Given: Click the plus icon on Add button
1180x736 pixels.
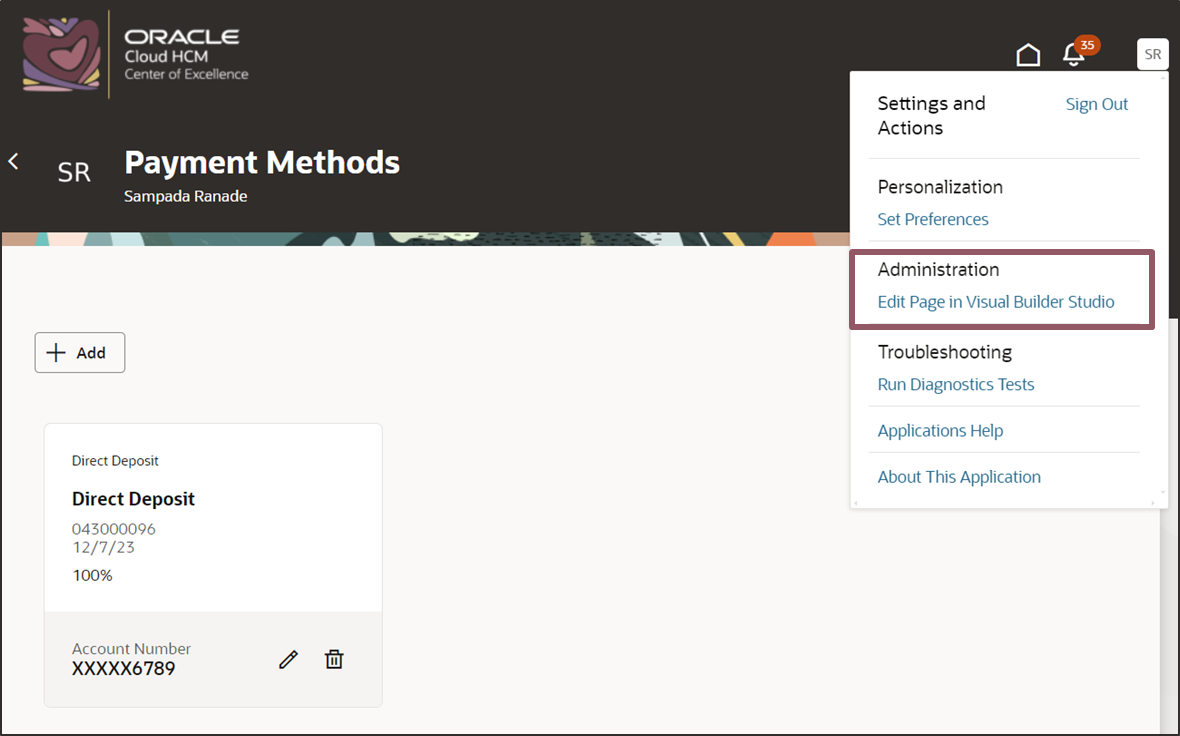Looking at the screenshot, I should (x=57, y=353).
